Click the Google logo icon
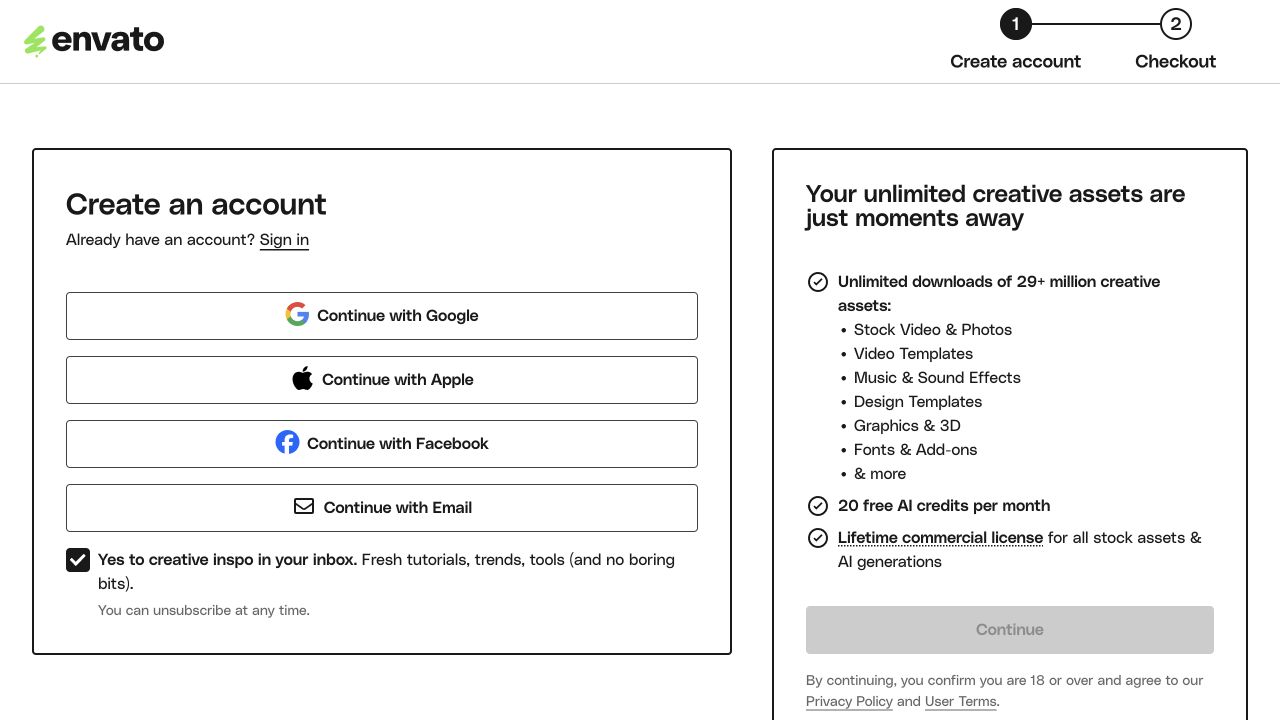The image size is (1280, 720). coord(297,314)
